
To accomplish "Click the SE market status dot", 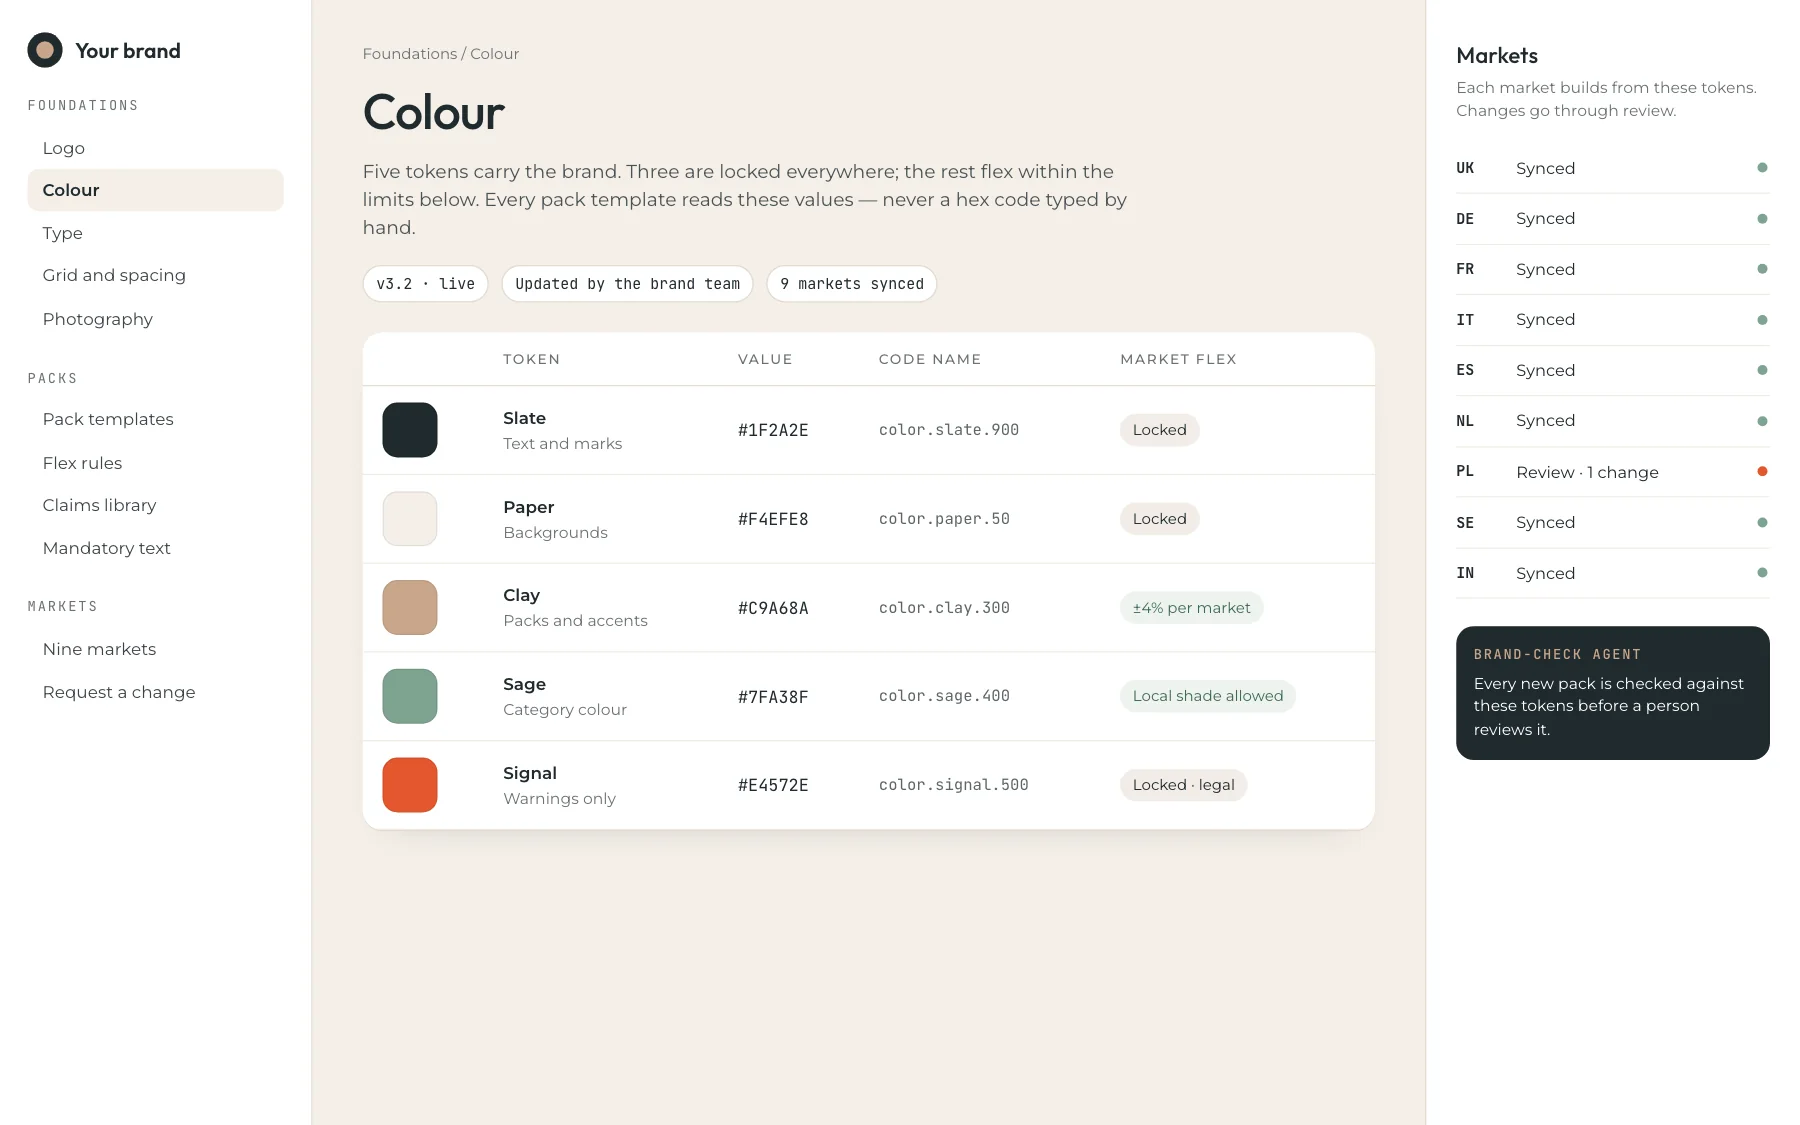I will tap(1762, 523).
